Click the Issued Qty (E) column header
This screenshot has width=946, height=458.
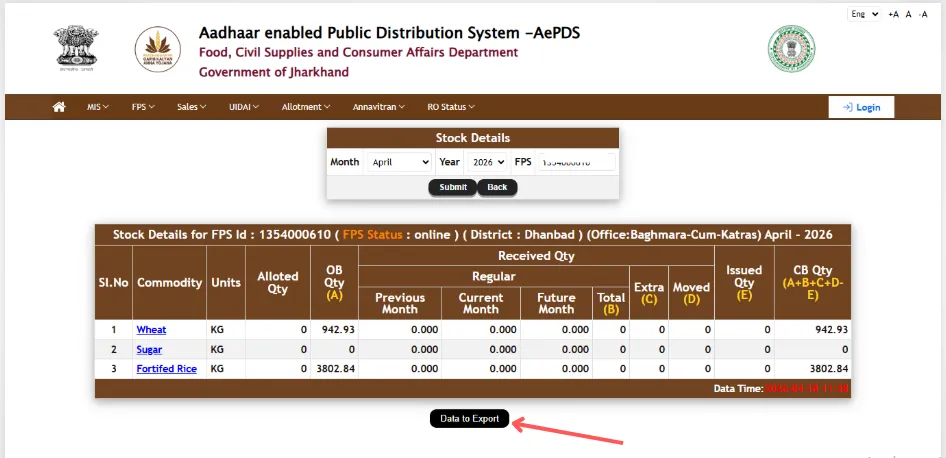pyautogui.click(x=744, y=282)
